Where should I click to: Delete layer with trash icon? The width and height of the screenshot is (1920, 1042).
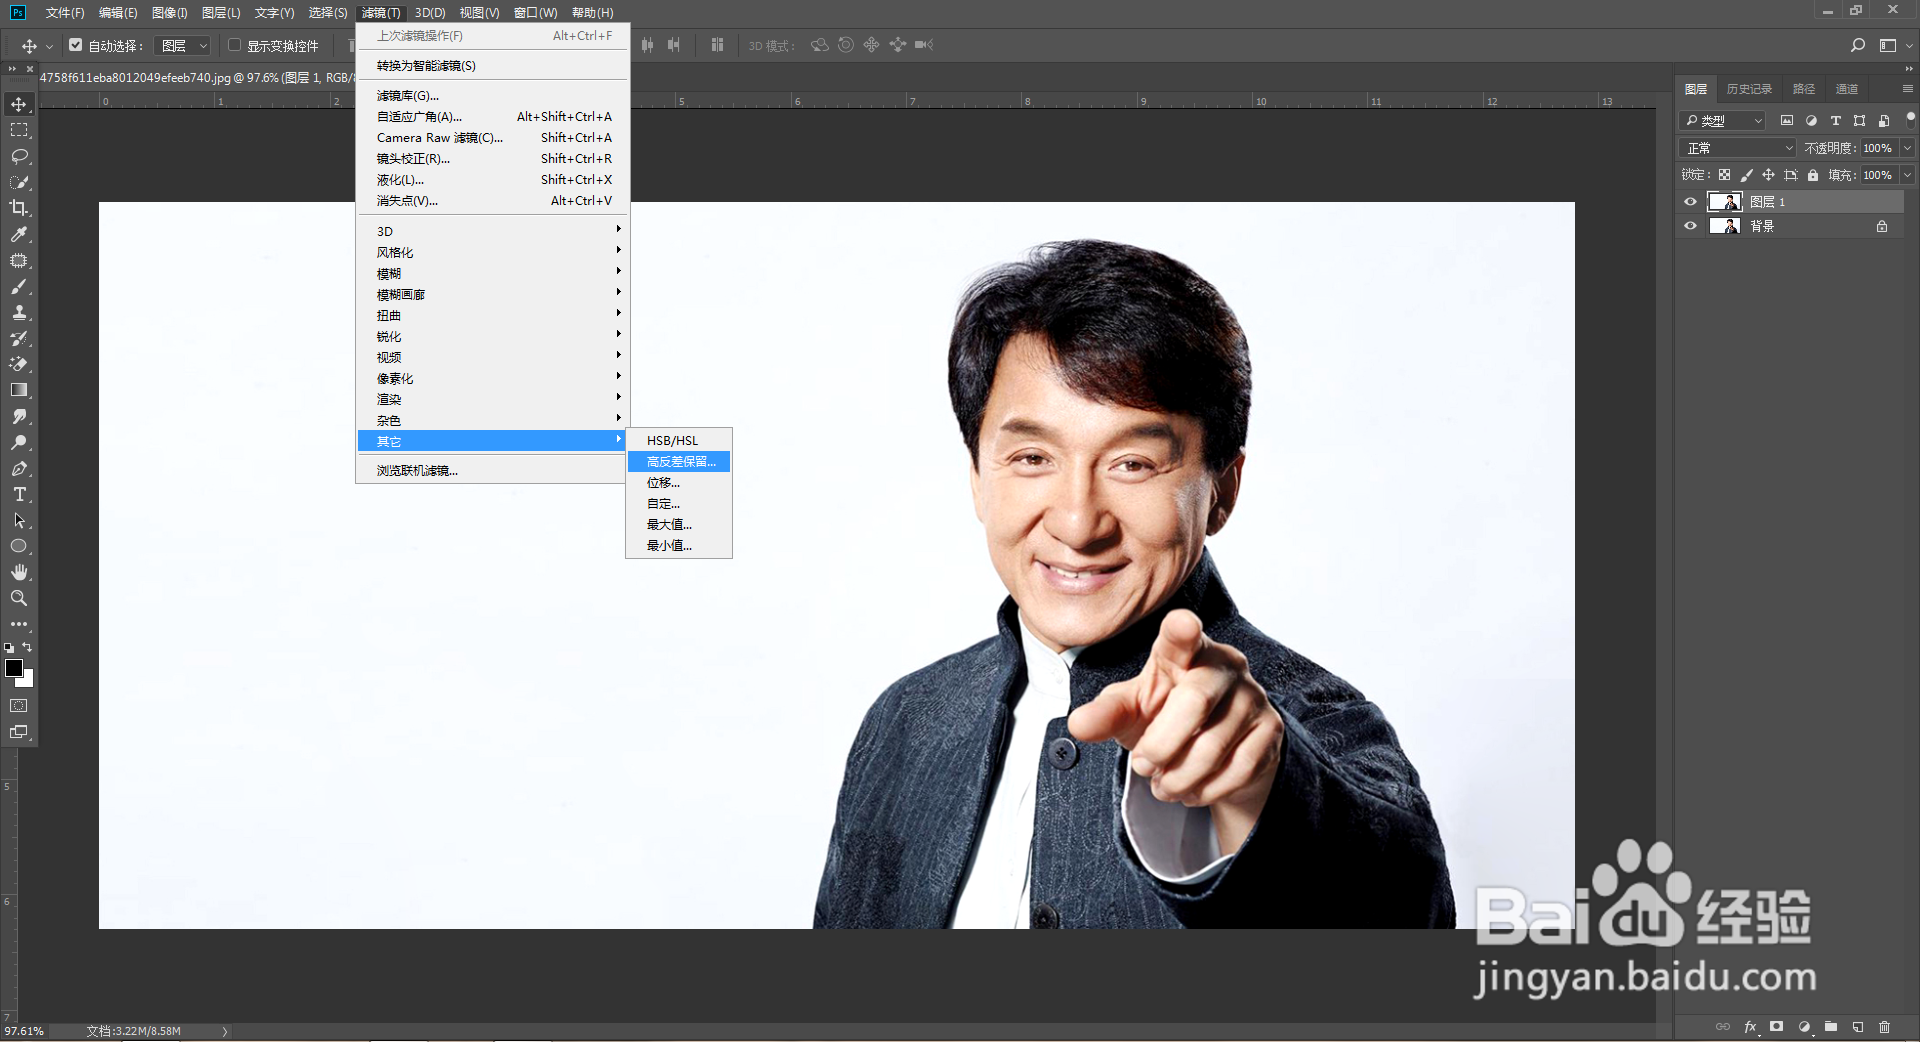click(x=1885, y=1027)
